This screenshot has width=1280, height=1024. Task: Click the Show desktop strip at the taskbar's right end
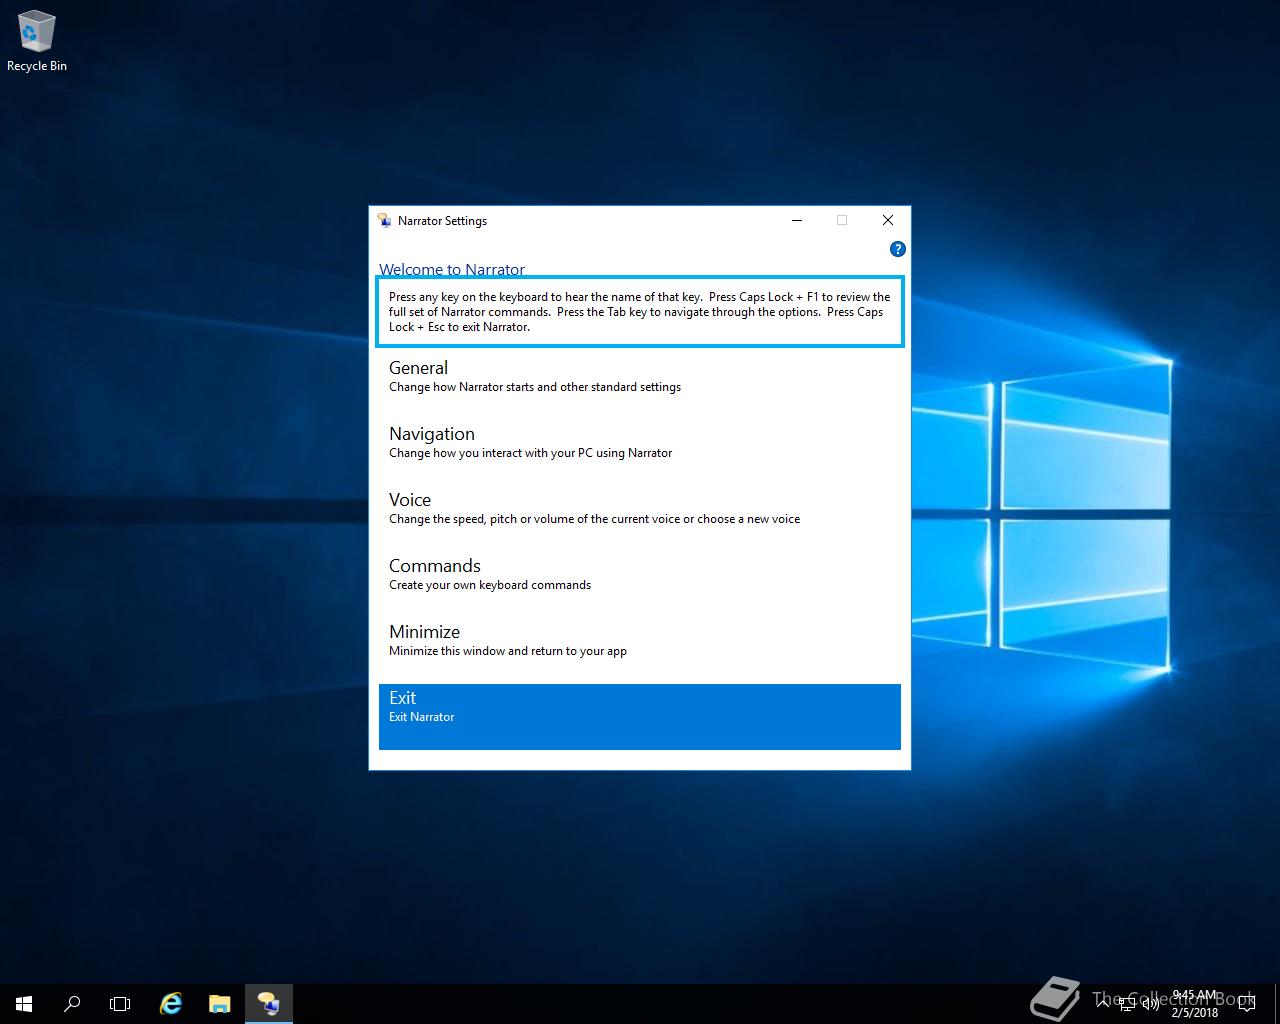pos(1277,1004)
